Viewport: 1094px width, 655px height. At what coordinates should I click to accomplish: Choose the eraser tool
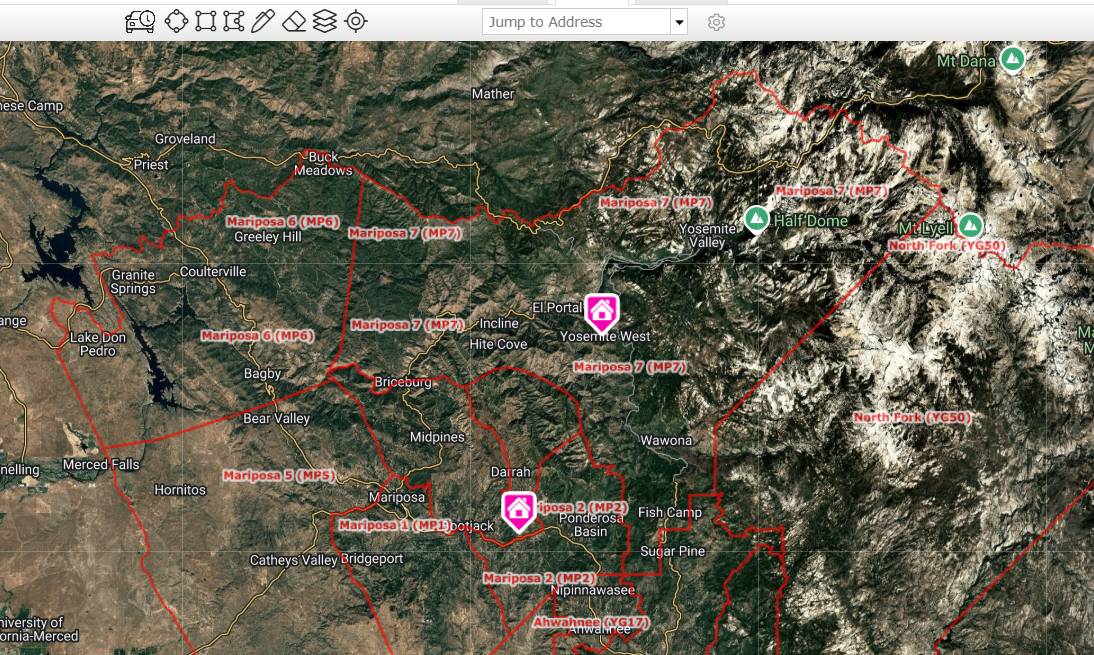click(293, 21)
